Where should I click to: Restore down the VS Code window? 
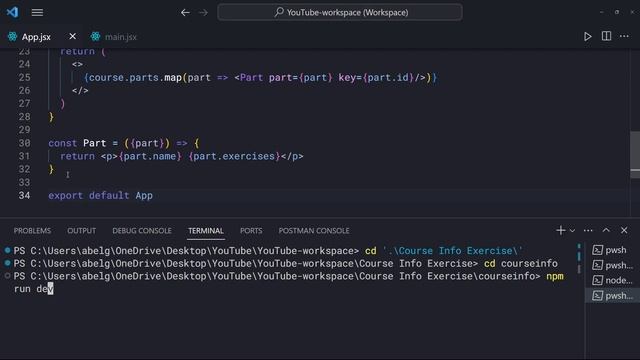[617, 12]
